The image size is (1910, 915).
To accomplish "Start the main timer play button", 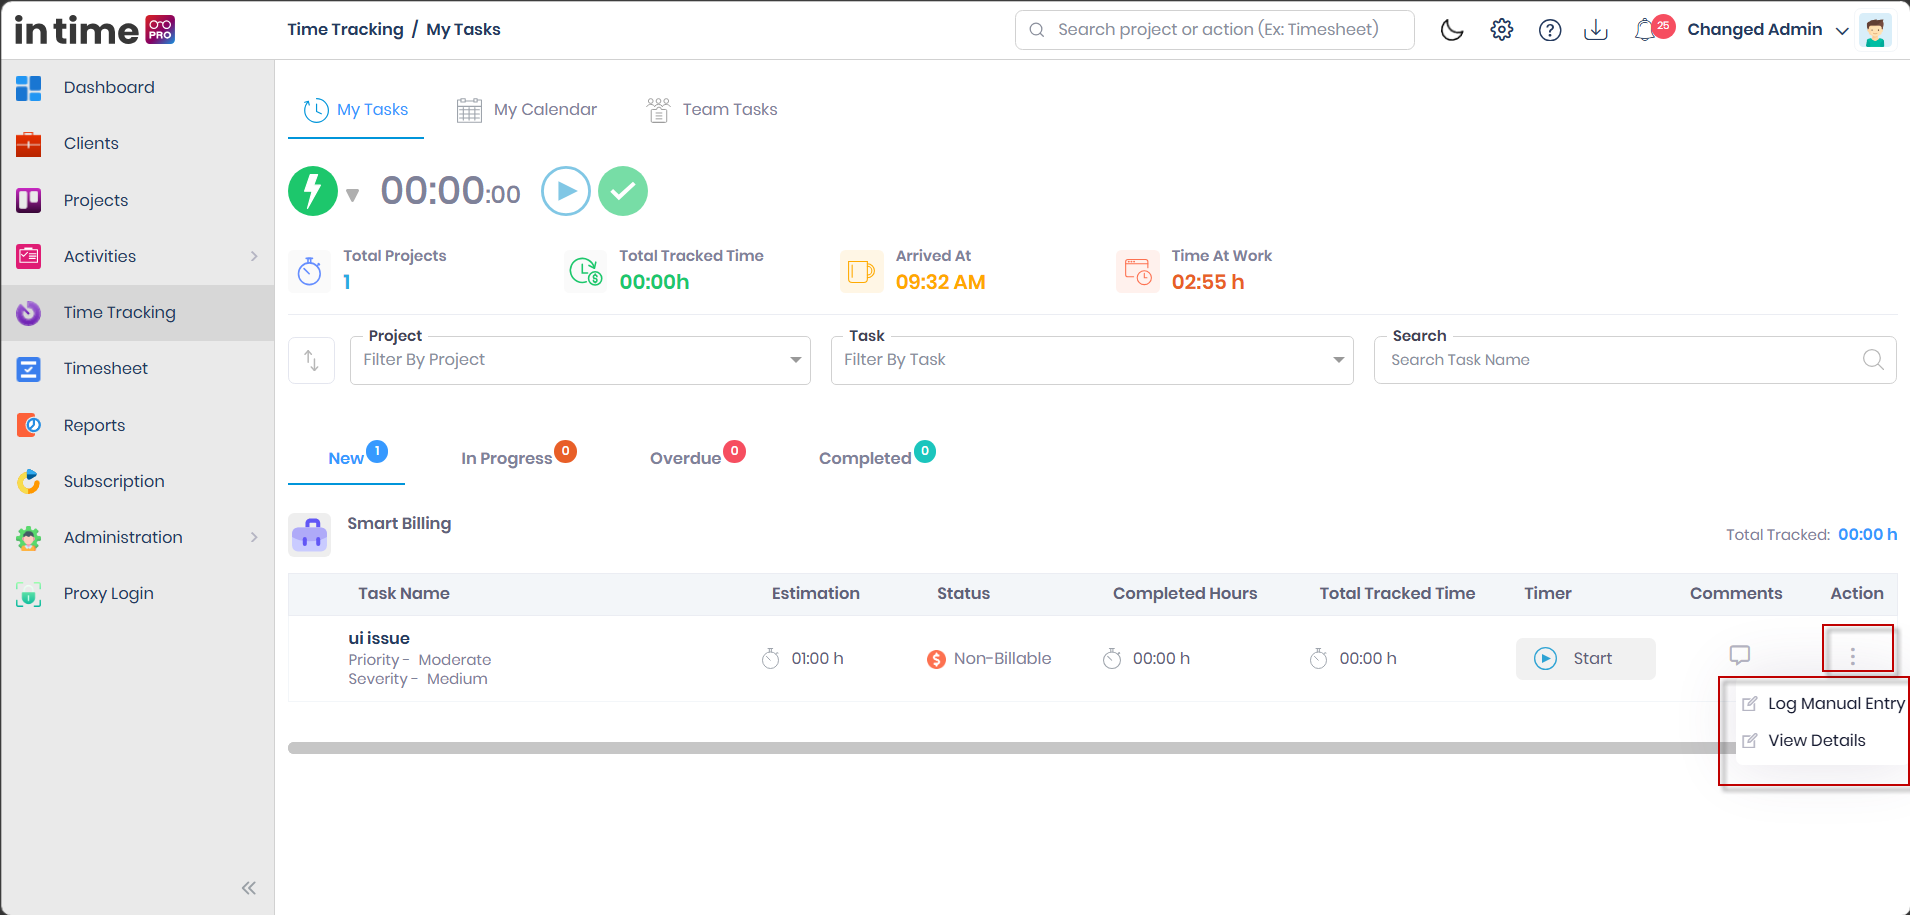I will point(566,191).
